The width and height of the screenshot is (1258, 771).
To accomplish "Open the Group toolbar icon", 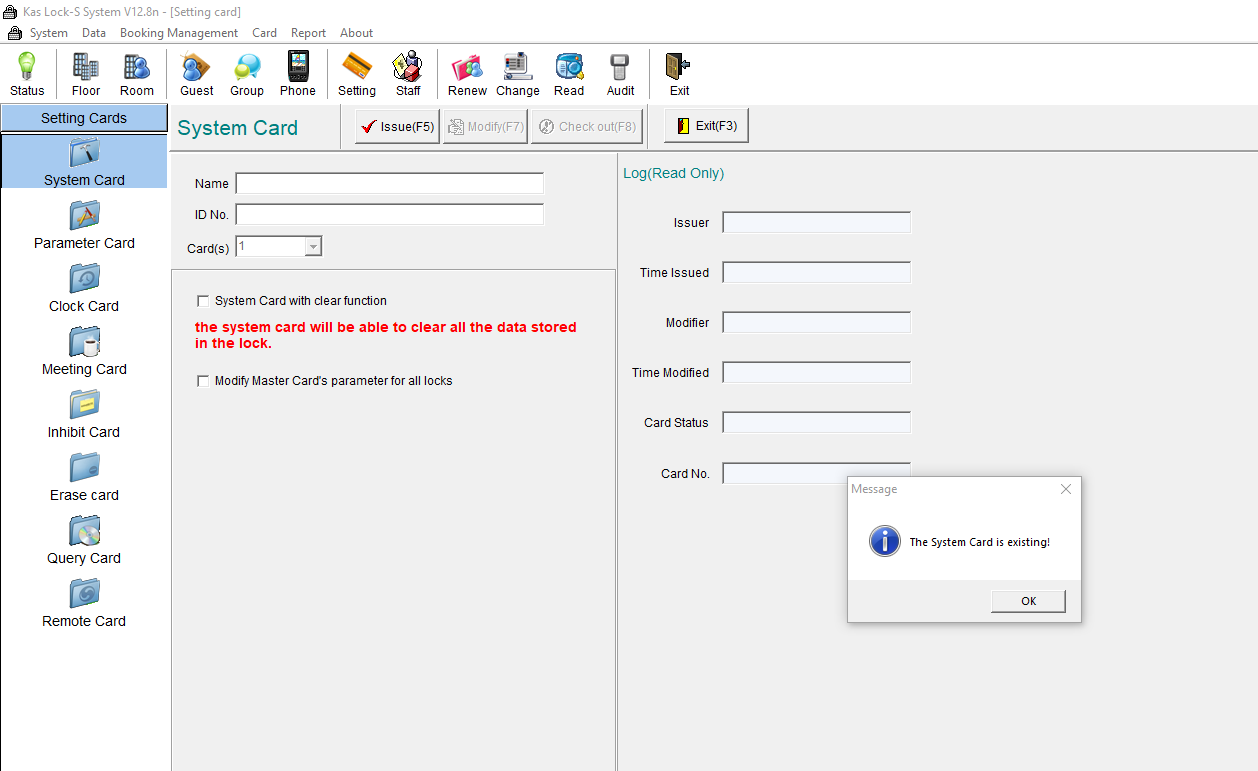I will pos(247,75).
